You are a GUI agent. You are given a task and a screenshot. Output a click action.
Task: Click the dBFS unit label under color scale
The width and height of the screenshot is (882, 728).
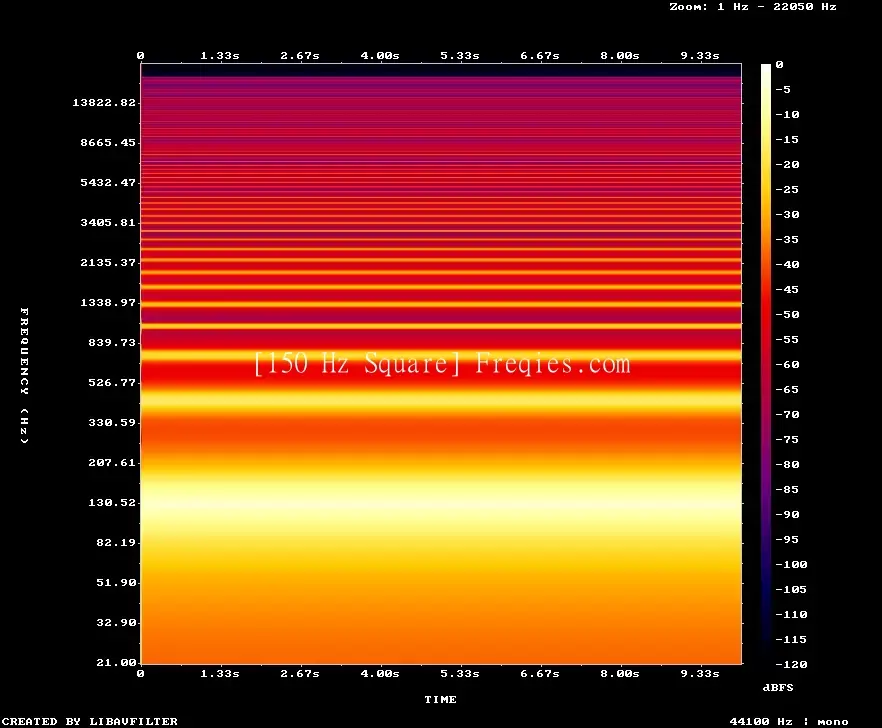pyautogui.click(x=778, y=687)
